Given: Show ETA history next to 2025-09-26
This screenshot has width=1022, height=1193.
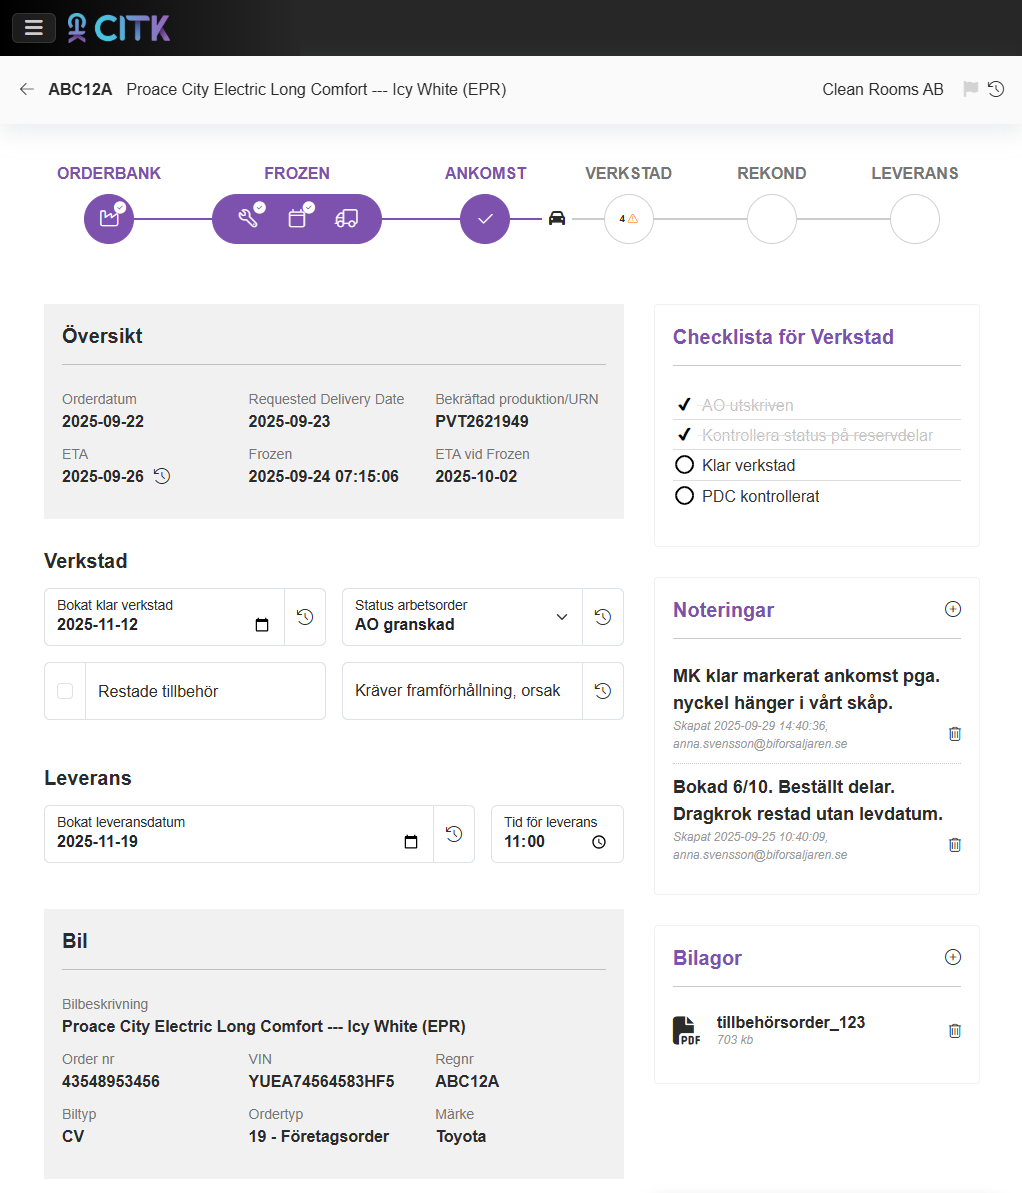Looking at the screenshot, I should [162, 476].
